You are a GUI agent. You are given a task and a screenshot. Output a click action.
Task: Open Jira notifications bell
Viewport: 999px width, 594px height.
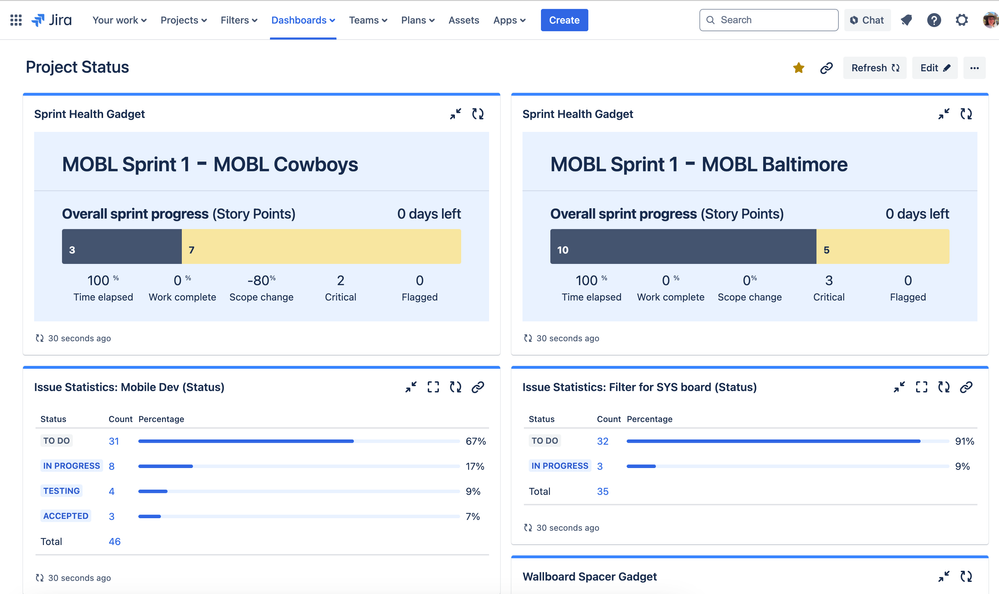click(906, 19)
